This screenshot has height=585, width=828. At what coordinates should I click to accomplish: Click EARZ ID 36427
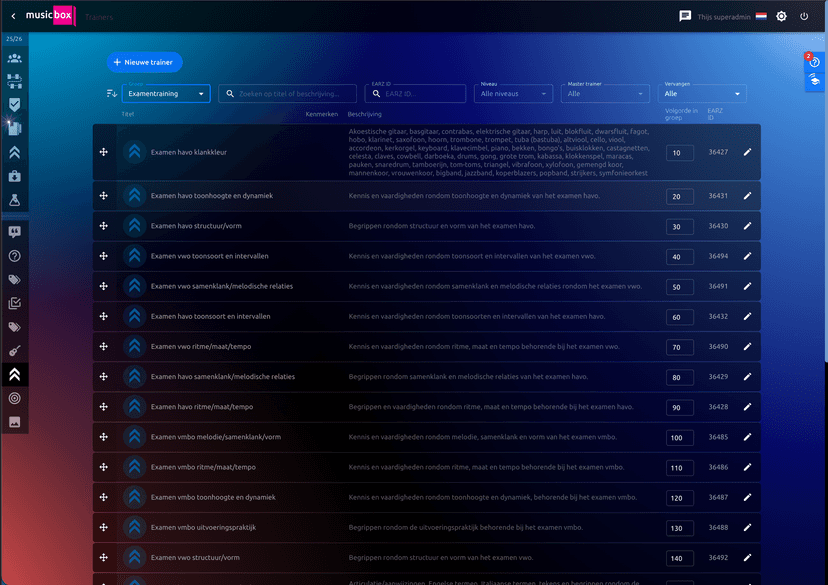pos(718,152)
